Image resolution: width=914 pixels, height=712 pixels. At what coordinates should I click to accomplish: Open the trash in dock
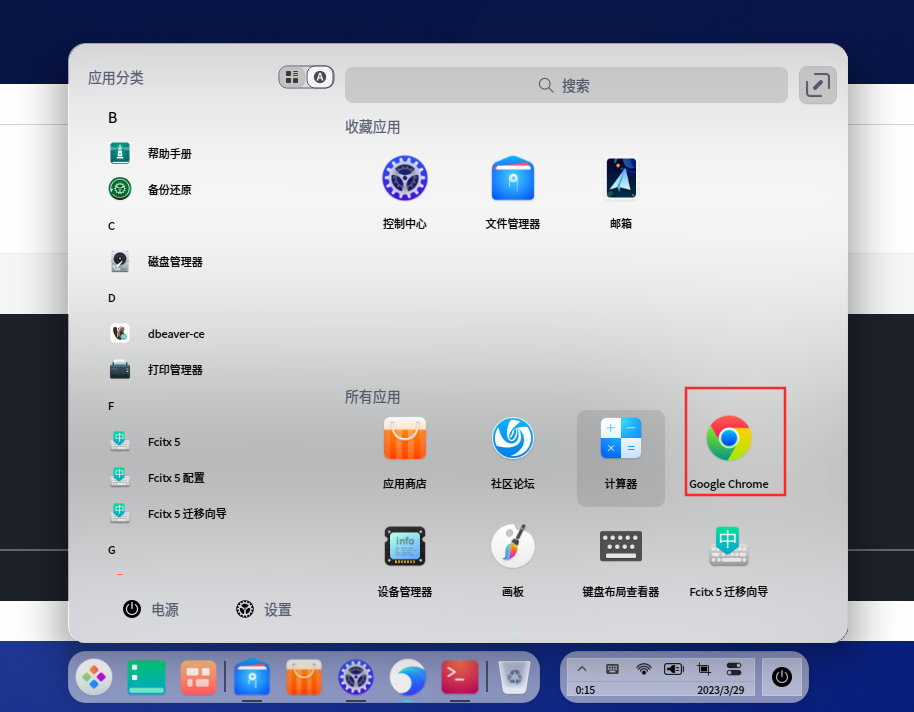tap(515, 677)
